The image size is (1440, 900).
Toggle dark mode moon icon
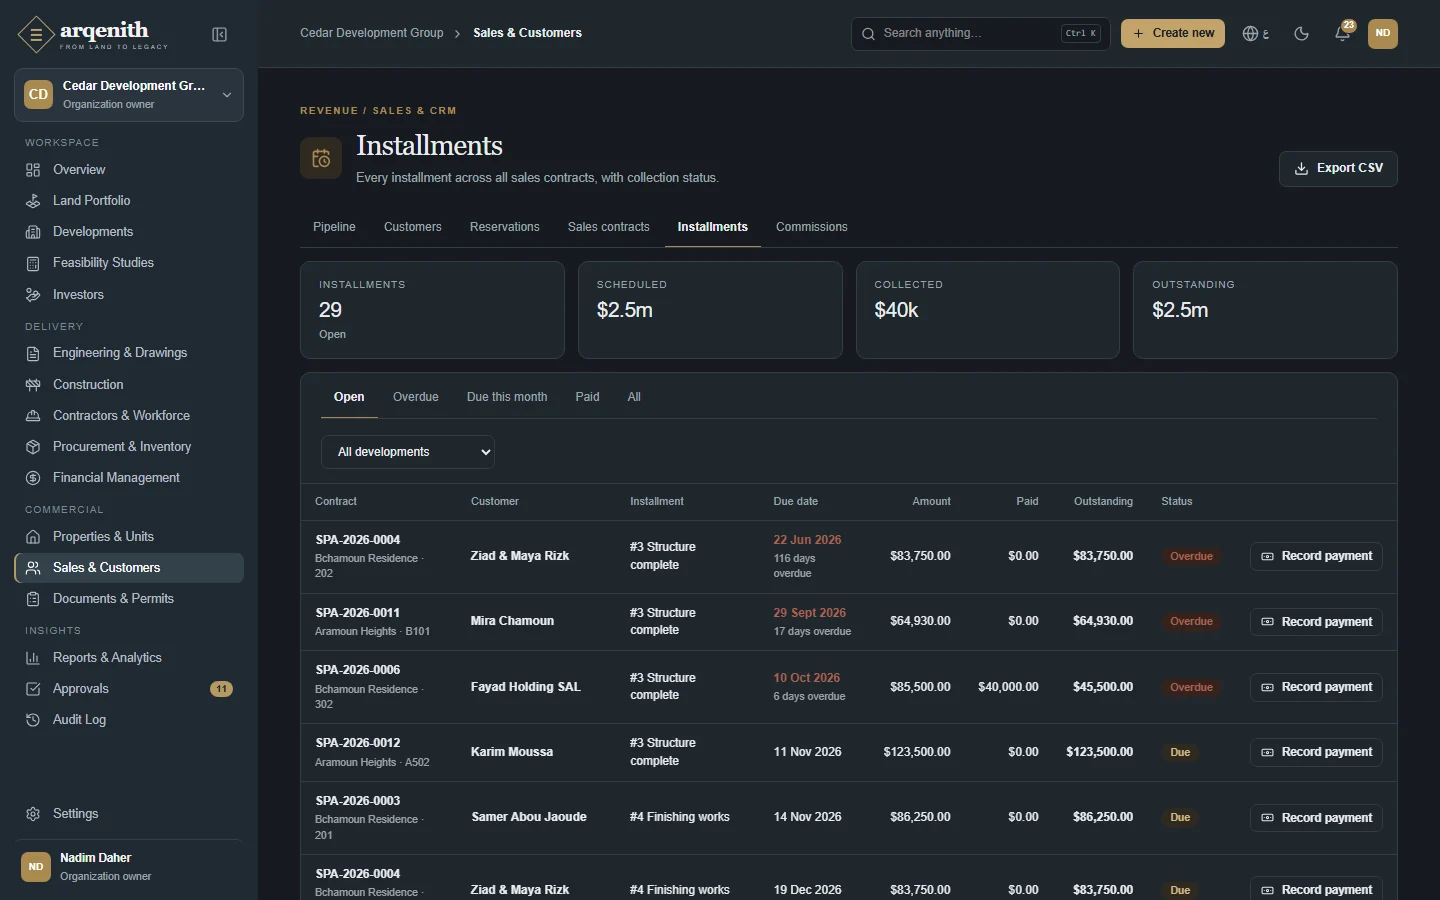1301,33
